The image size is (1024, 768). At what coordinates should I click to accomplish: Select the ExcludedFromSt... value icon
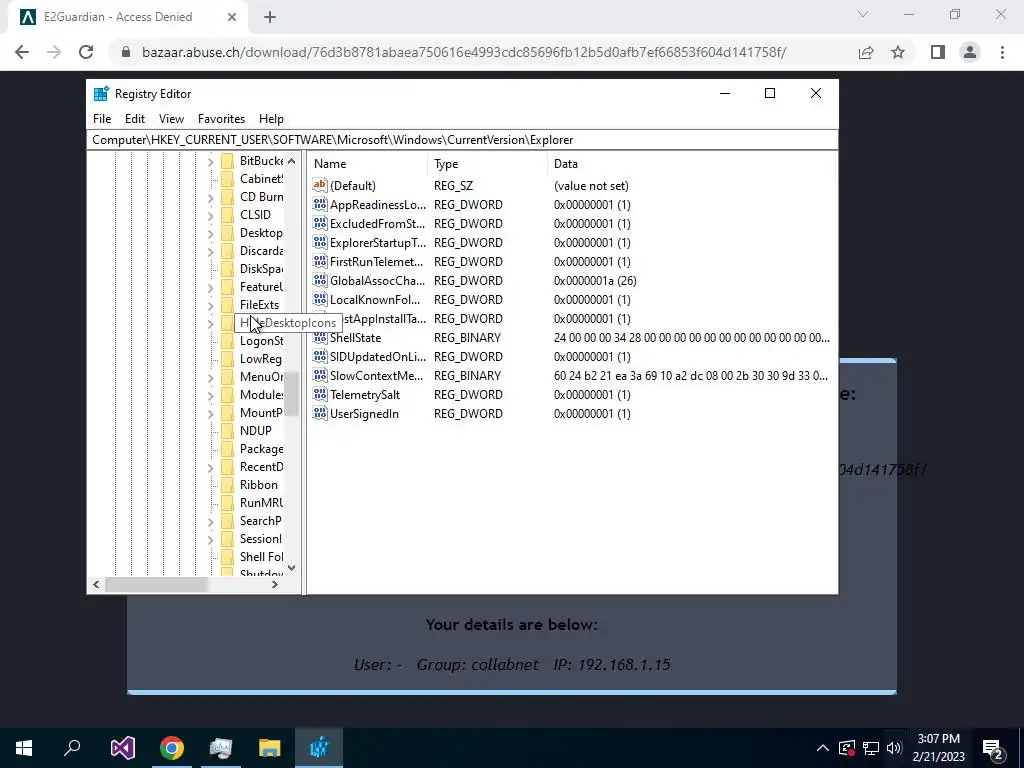(x=319, y=223)
